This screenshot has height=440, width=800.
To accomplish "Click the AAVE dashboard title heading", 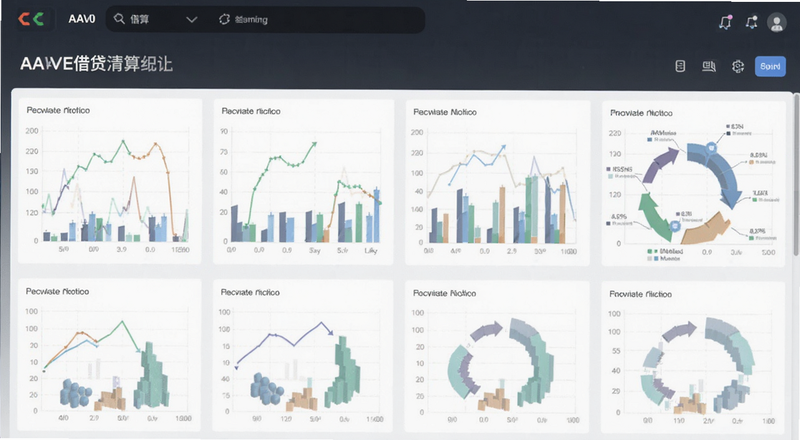I will [96, 64].
